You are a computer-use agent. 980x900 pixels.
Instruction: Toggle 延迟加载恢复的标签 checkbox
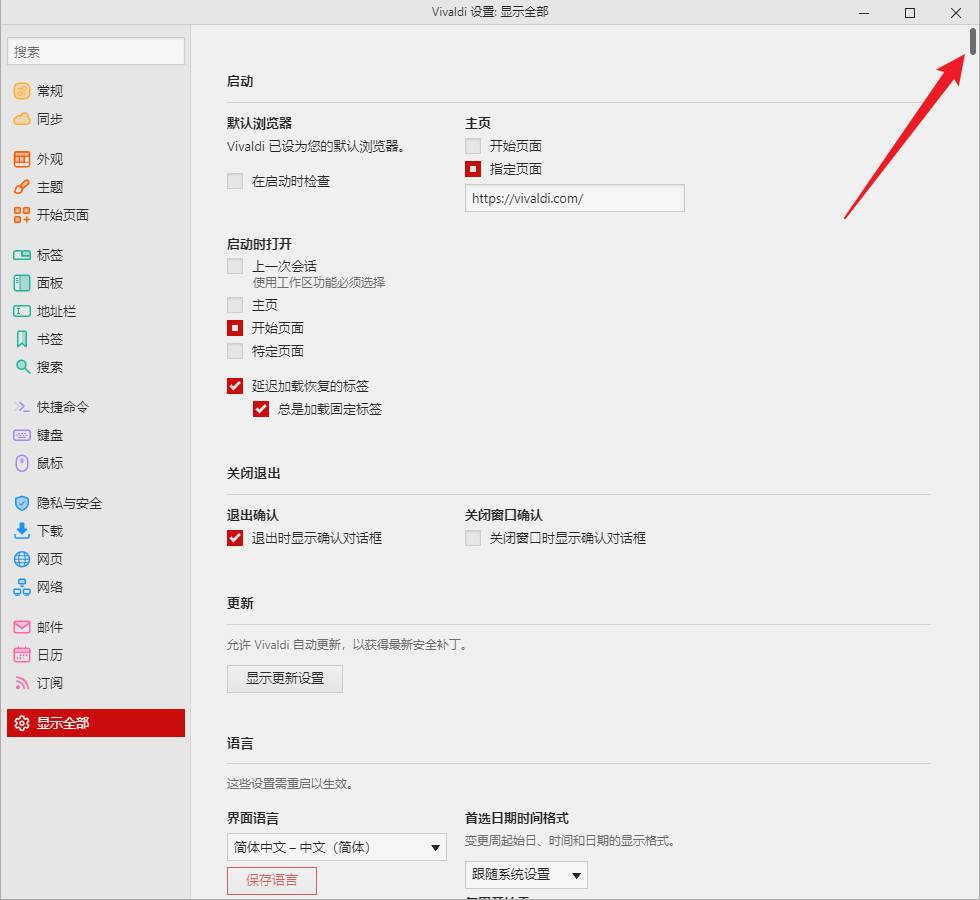coord(235,386)
